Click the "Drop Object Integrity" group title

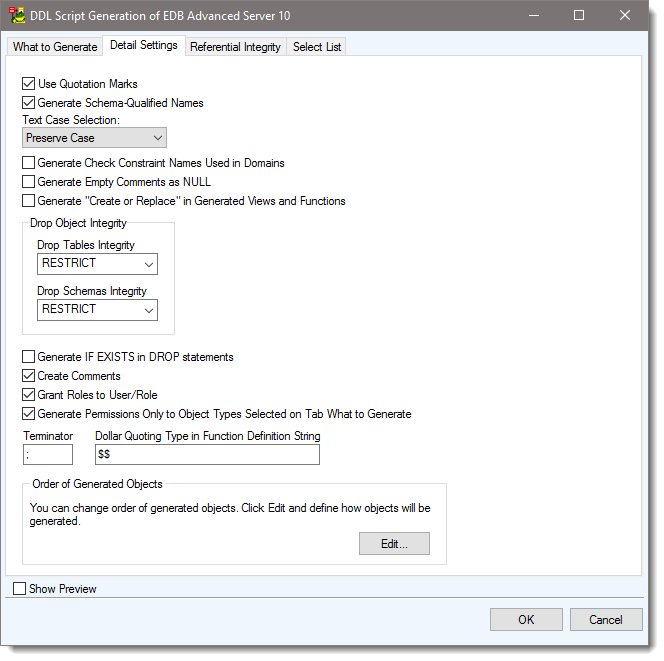click(78, 223)
